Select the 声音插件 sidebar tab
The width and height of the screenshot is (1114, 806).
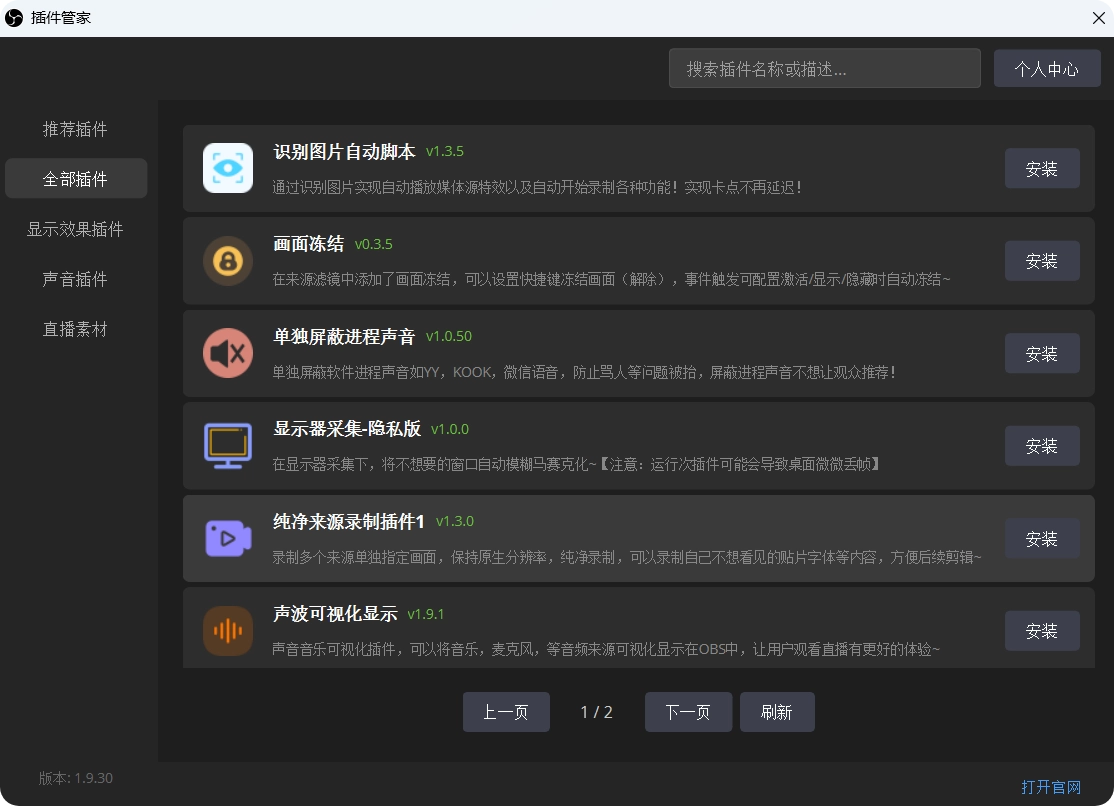coord(75,278)
